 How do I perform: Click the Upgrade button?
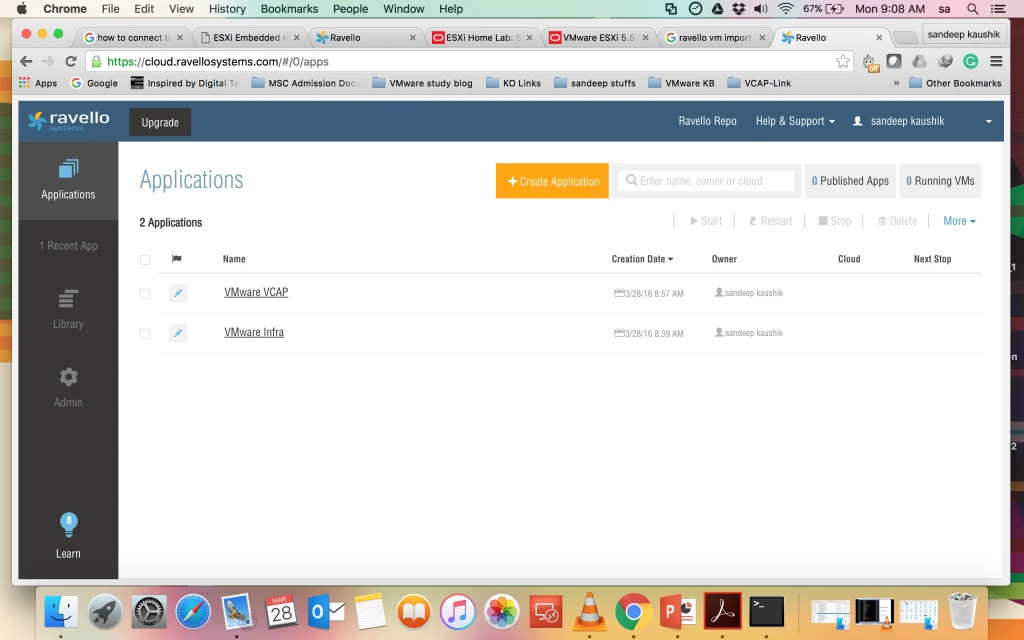(160, 122)
